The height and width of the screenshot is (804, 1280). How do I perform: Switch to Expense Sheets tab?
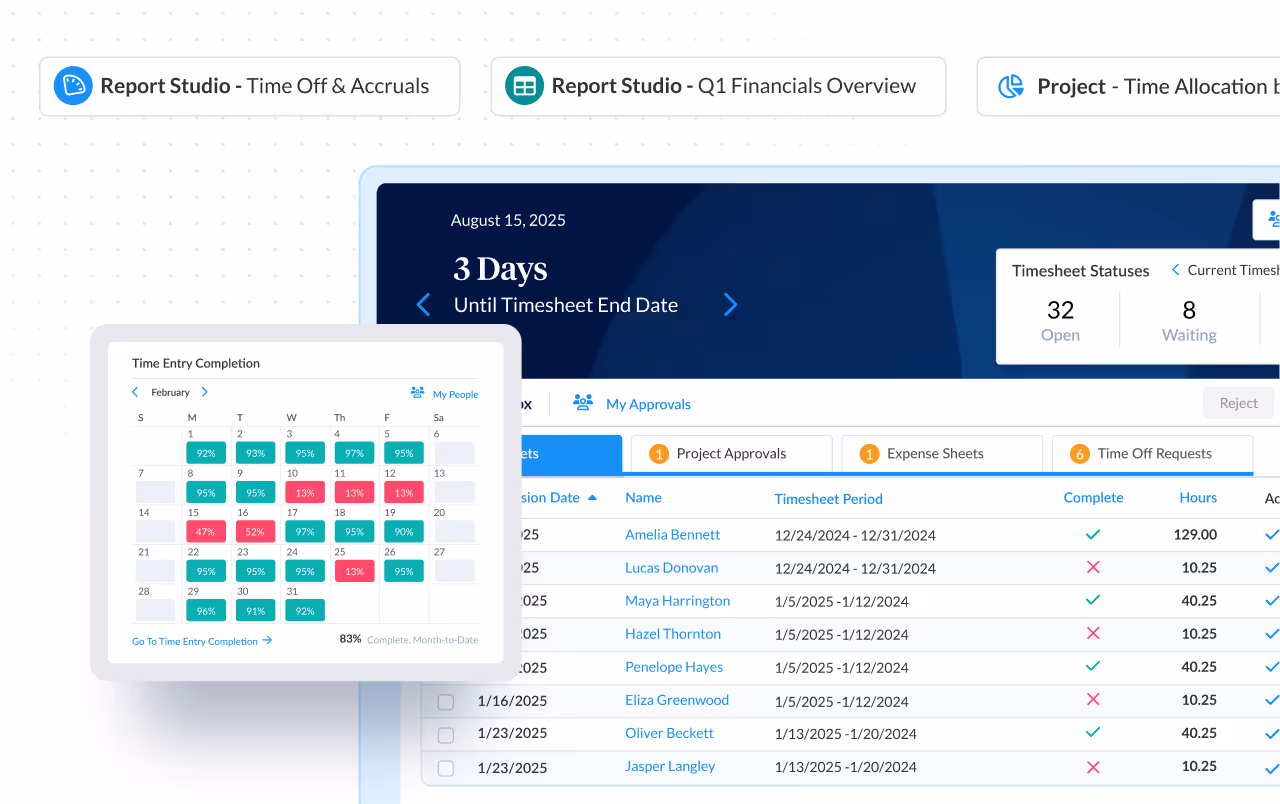click(x=941, y=454)
